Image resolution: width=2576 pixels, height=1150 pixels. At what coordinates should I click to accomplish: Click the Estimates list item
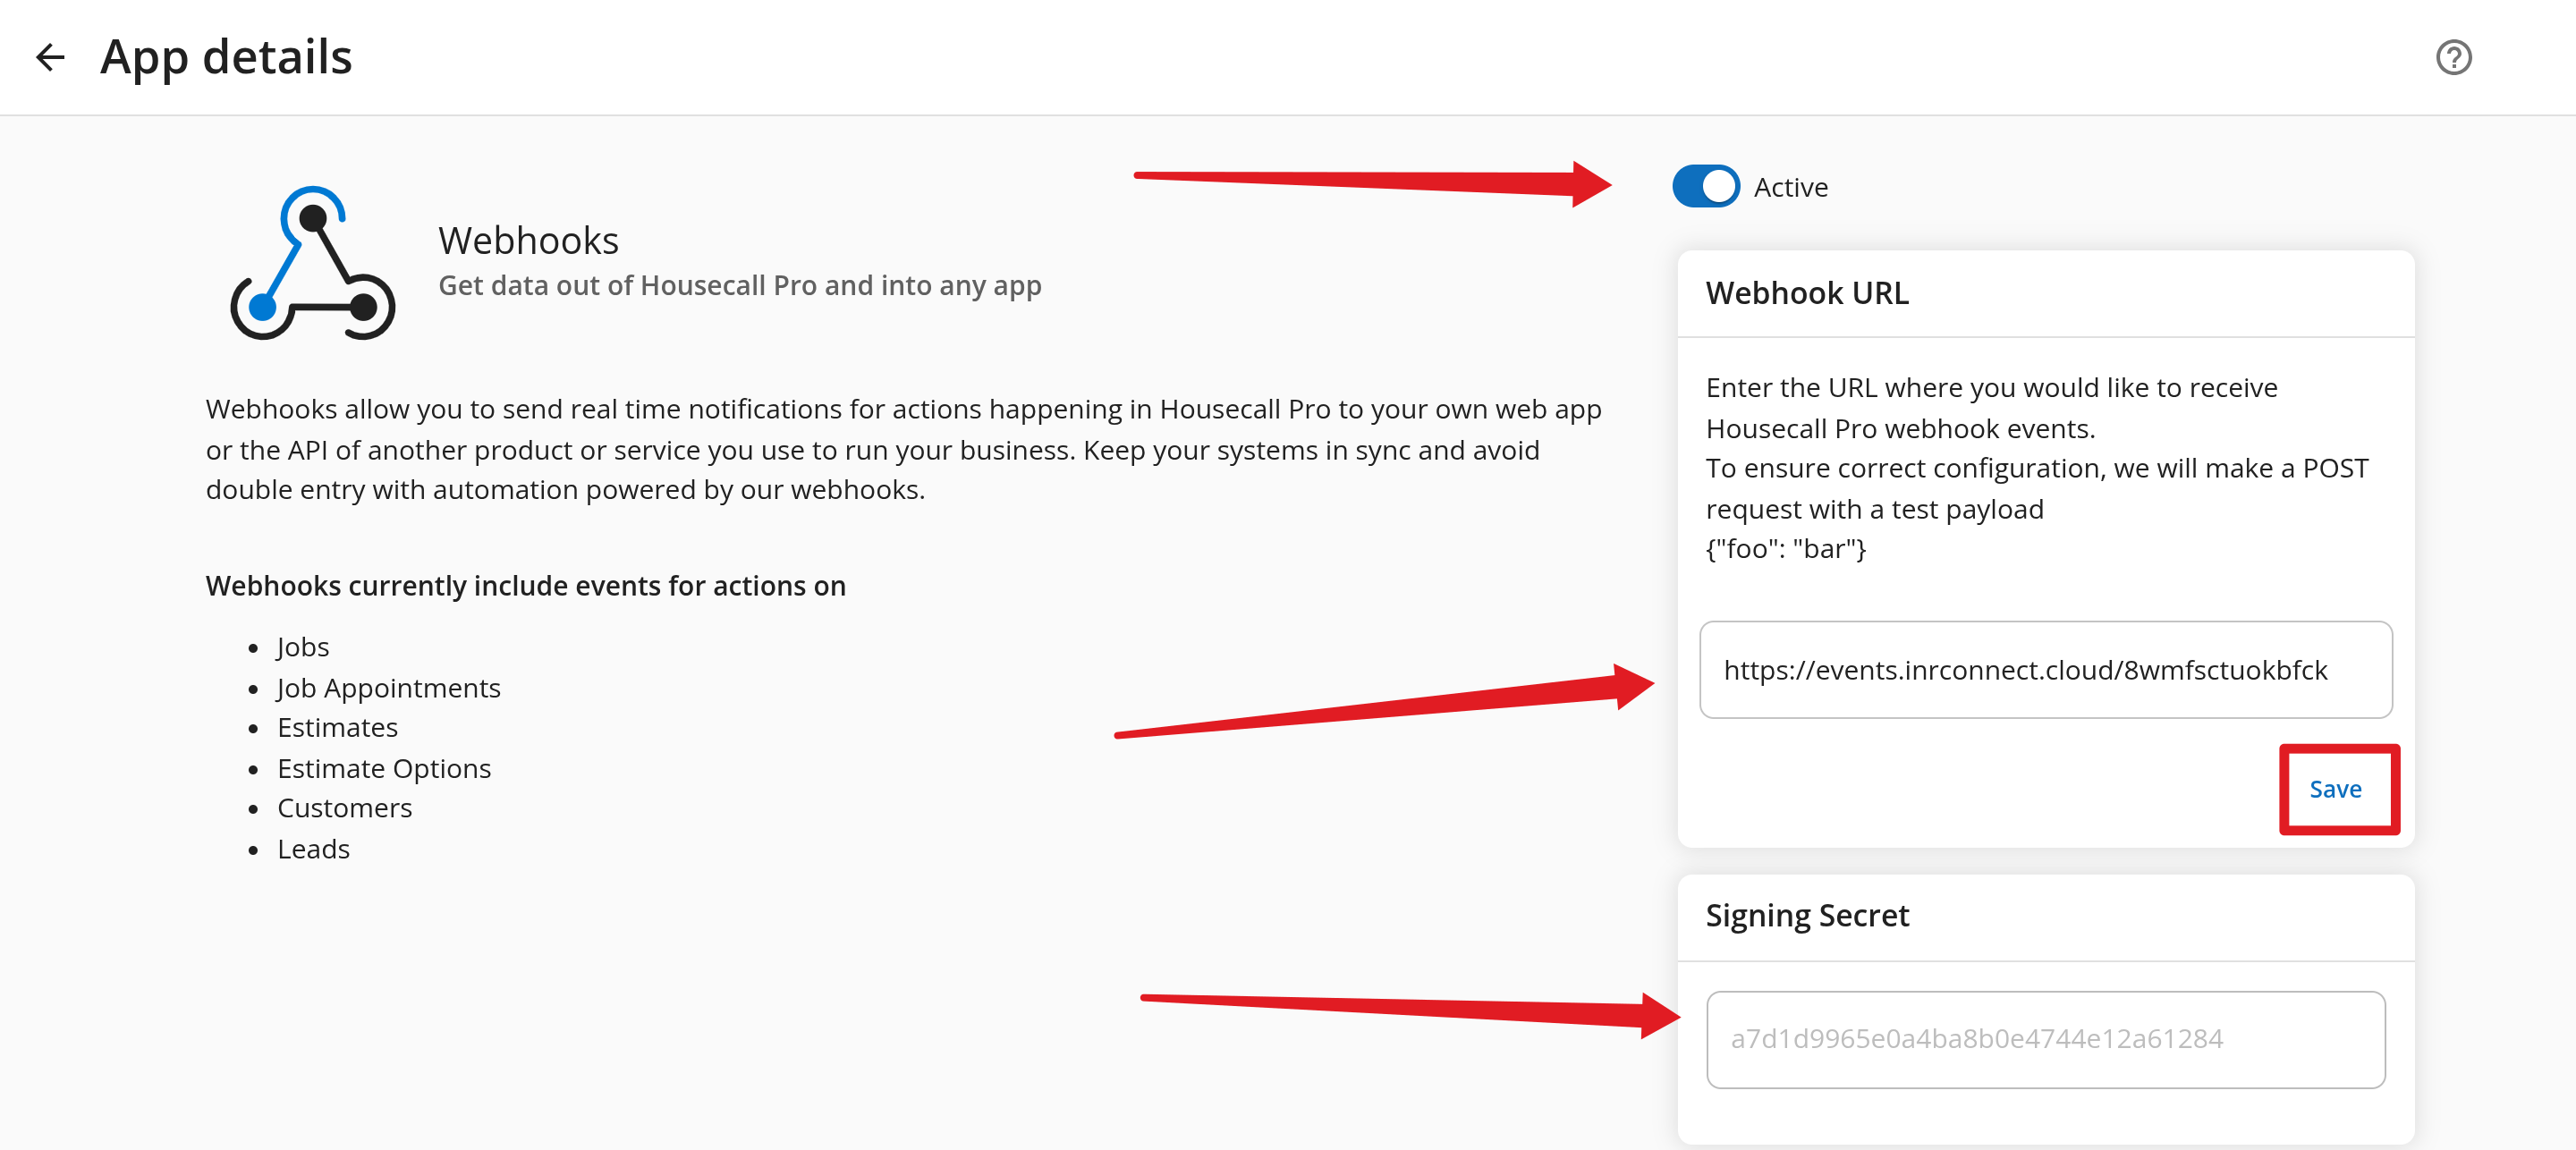pyautogui.click(x=337, y=728)
